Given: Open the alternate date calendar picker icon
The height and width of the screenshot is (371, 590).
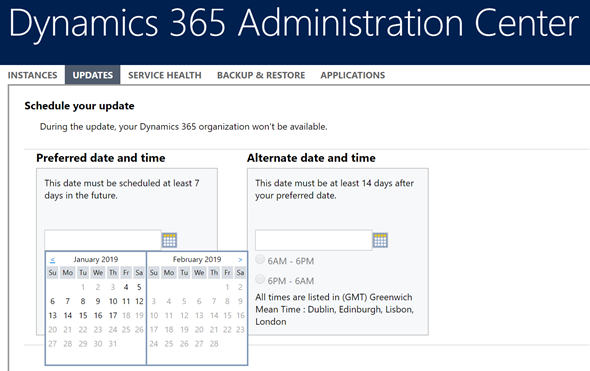Looking at the screenshot, I should (380, 240).
